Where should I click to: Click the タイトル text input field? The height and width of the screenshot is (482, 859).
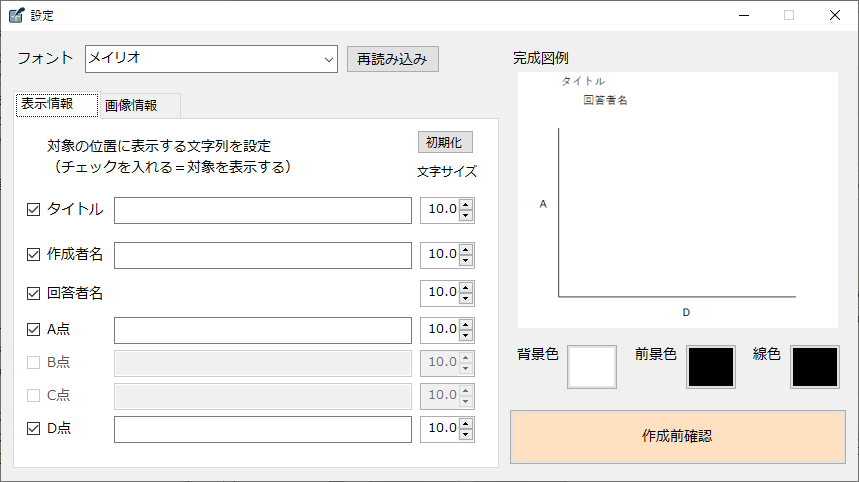[263, 210]
